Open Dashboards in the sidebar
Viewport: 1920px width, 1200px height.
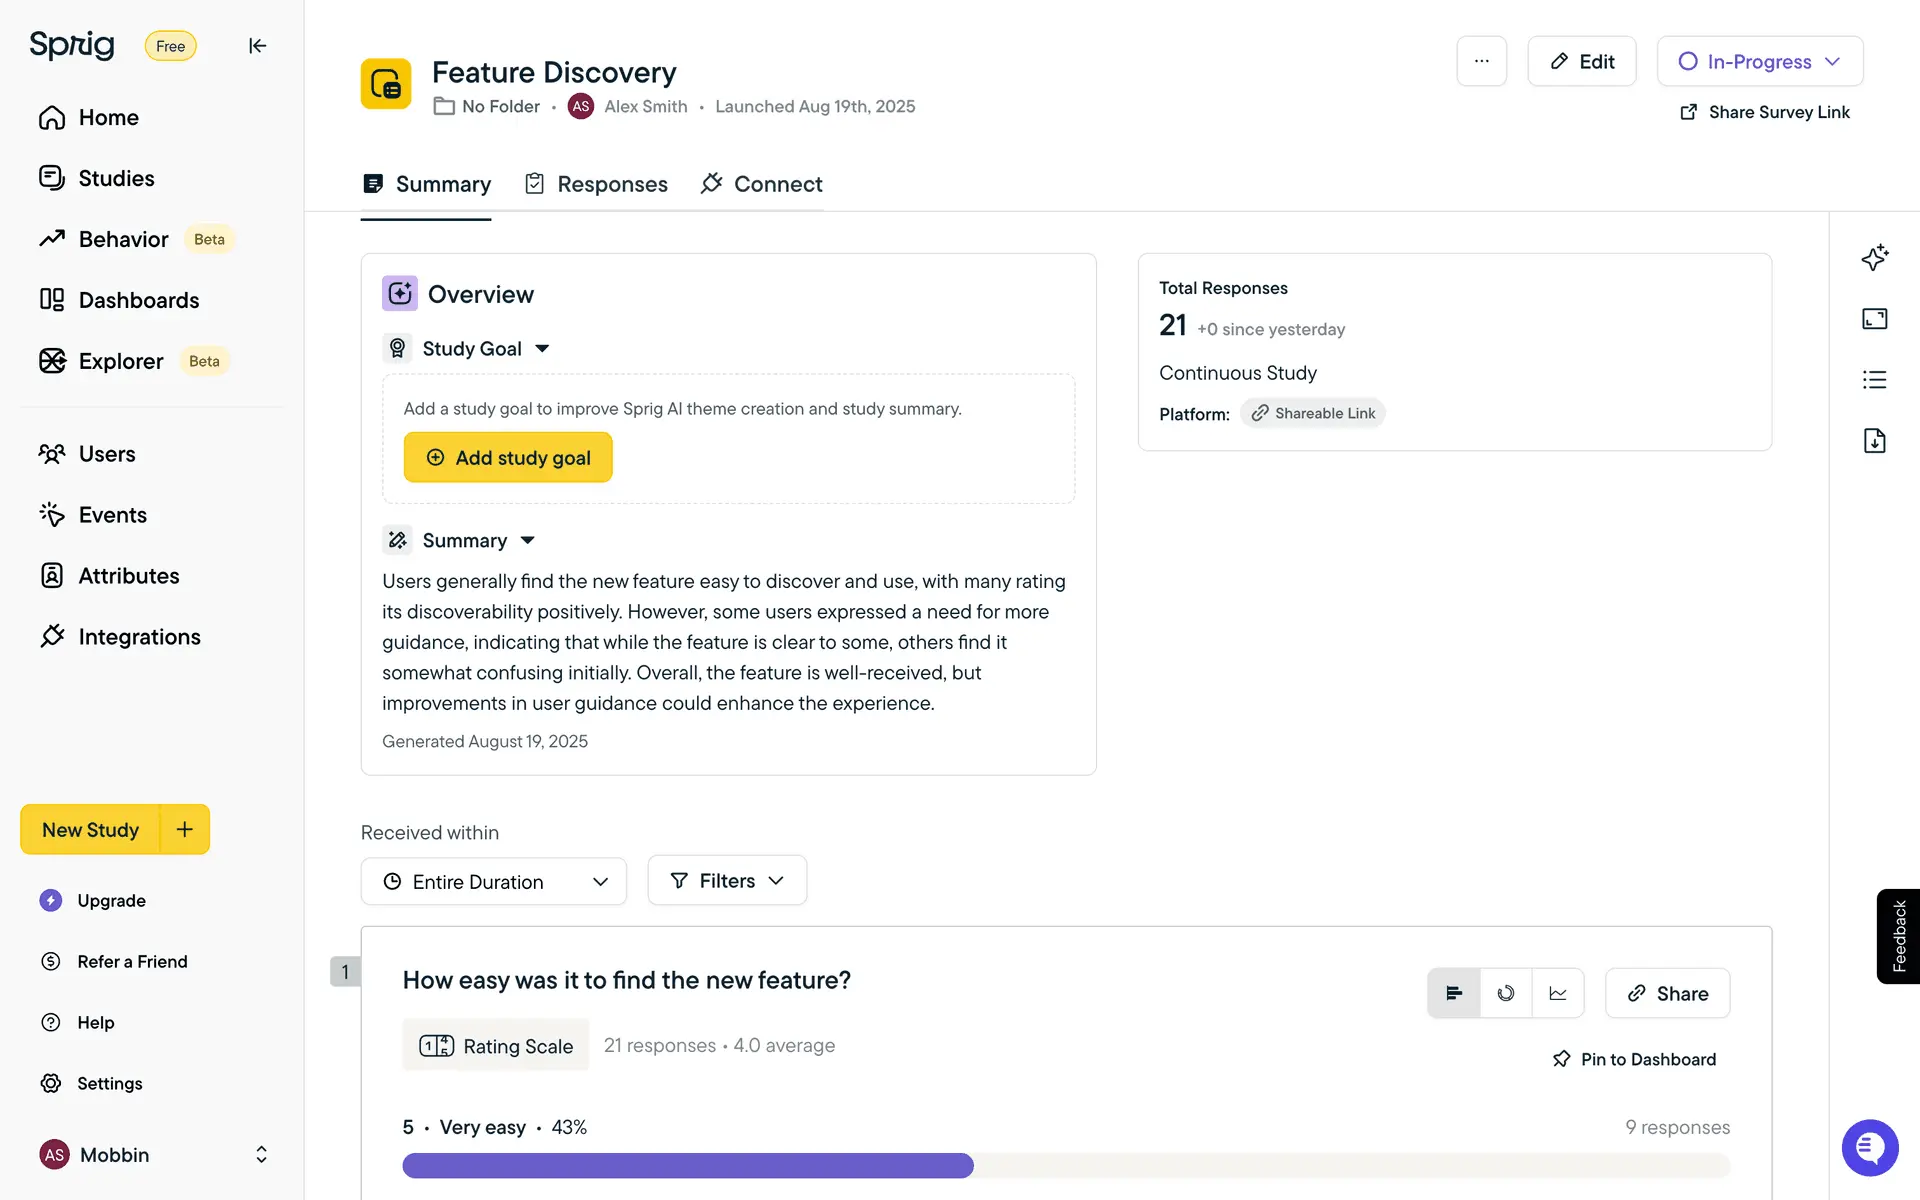click(138, 300)
